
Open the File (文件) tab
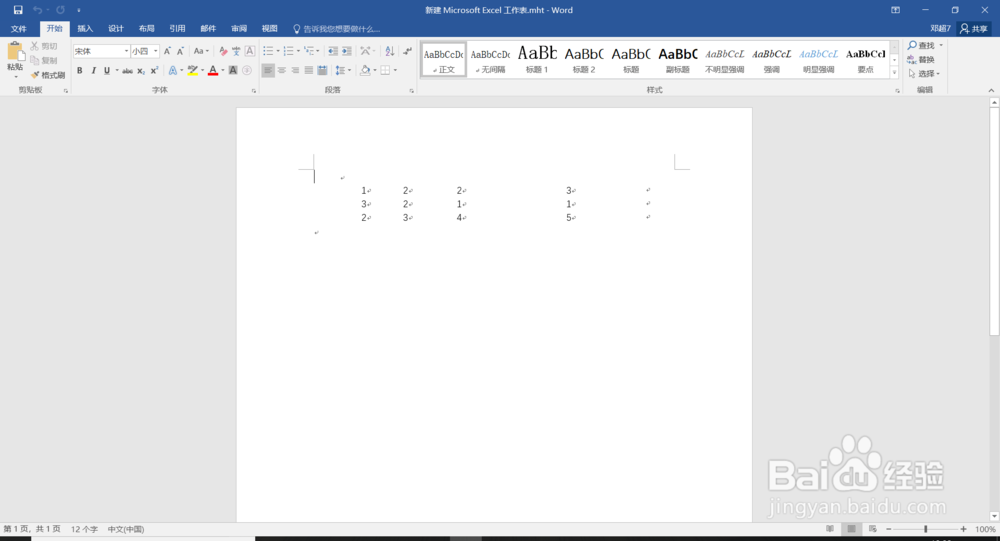click(18, 29)
